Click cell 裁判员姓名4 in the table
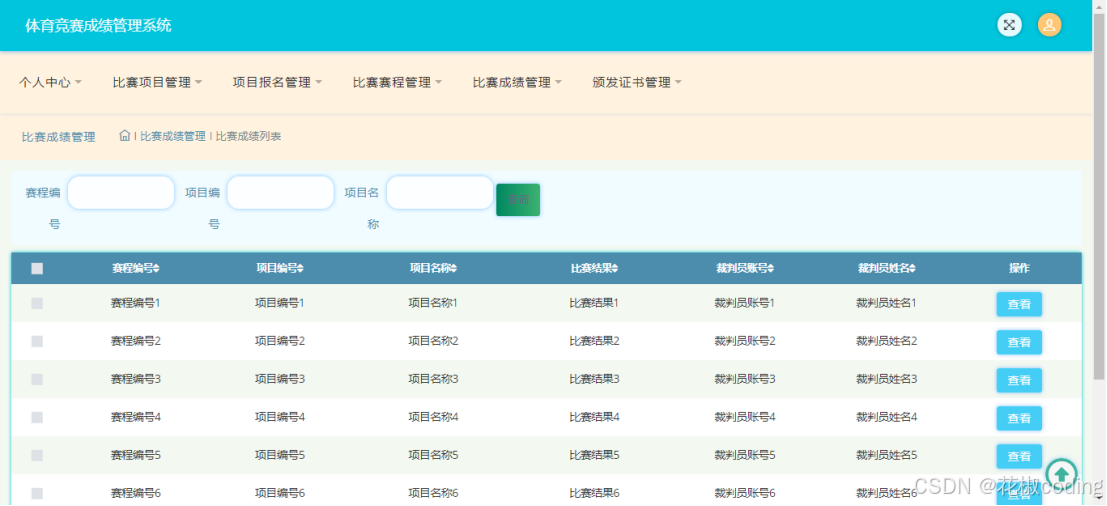Image resolution: width=1107 pixels, height=506 pixels. 887,418
